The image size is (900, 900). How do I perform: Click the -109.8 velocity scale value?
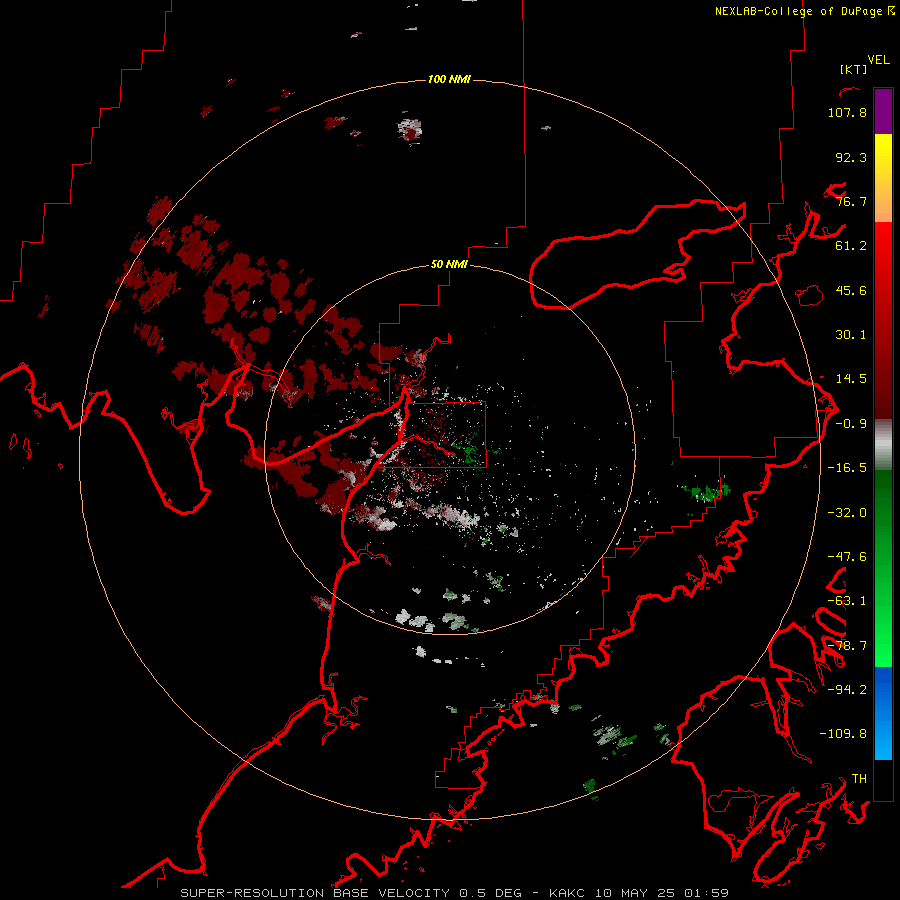pos(843,734)
